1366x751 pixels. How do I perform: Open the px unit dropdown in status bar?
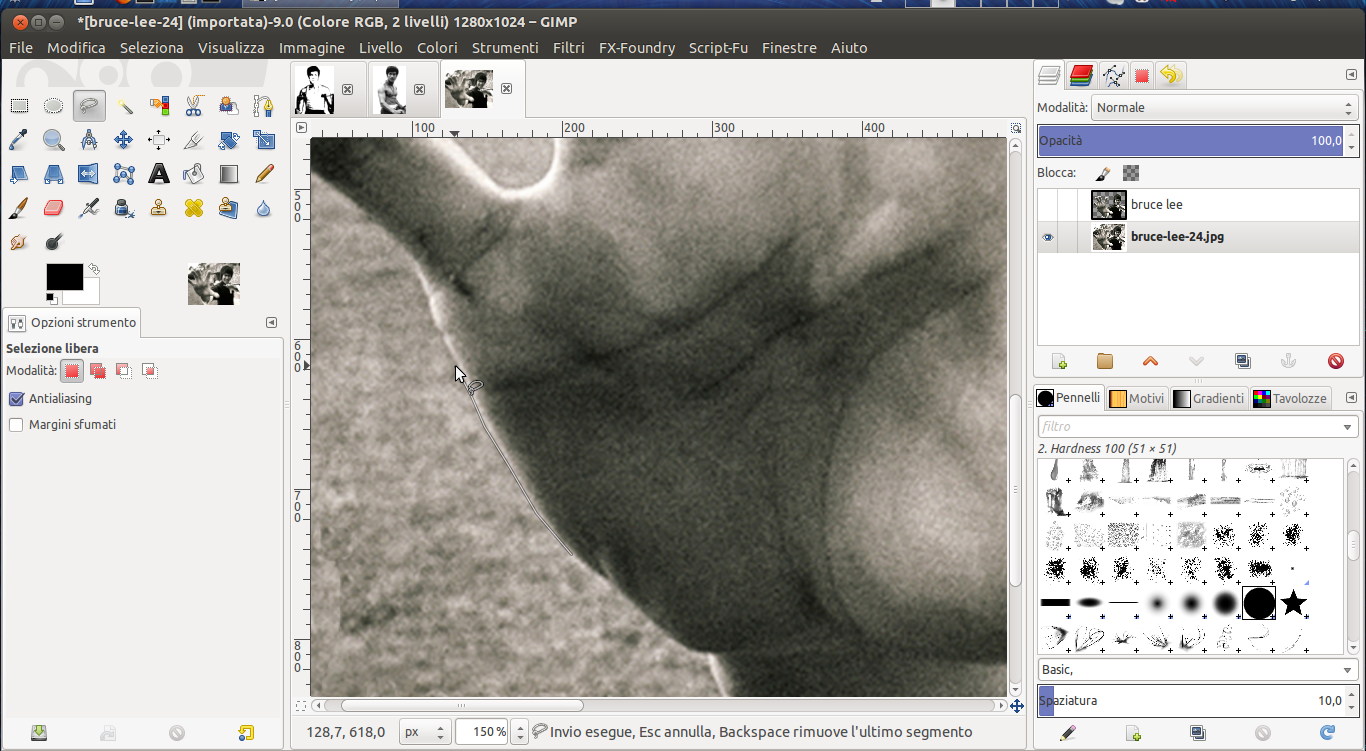[x=425, y=732]
